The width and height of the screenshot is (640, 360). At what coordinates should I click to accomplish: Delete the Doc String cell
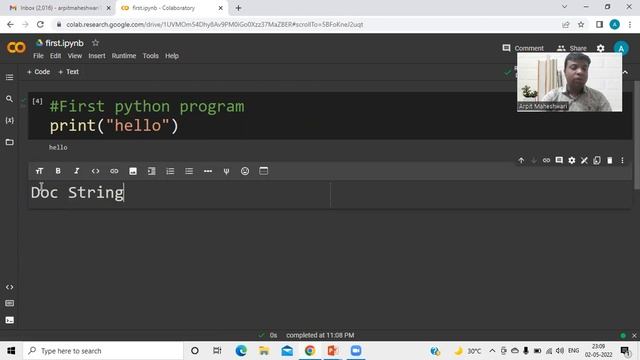(609, 160)
